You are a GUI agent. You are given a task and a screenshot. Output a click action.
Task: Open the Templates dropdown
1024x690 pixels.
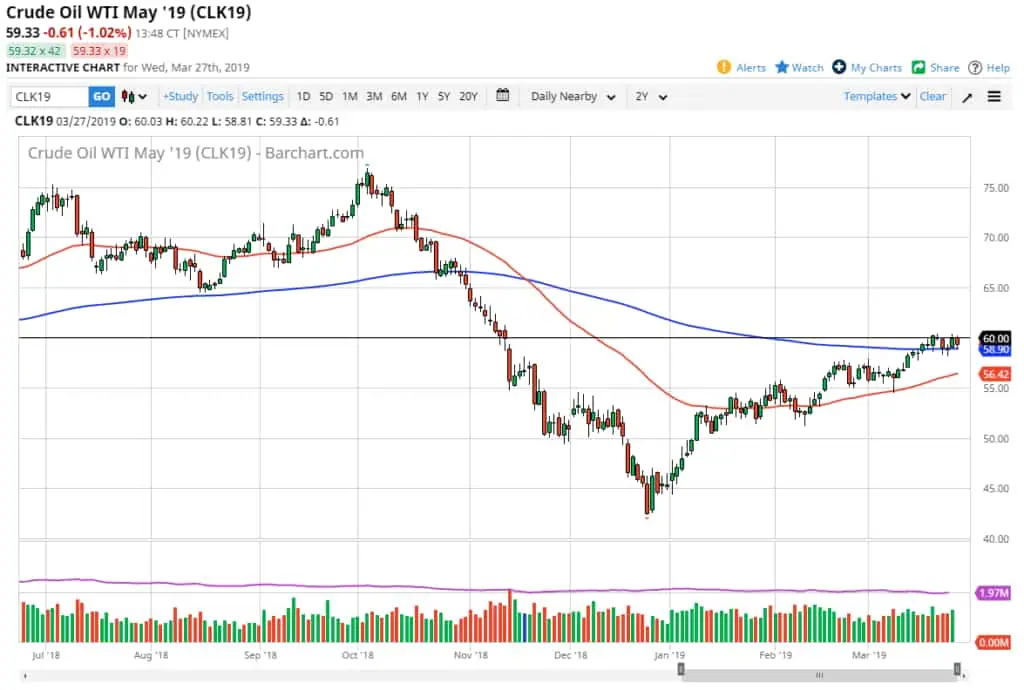pos(877,97)
